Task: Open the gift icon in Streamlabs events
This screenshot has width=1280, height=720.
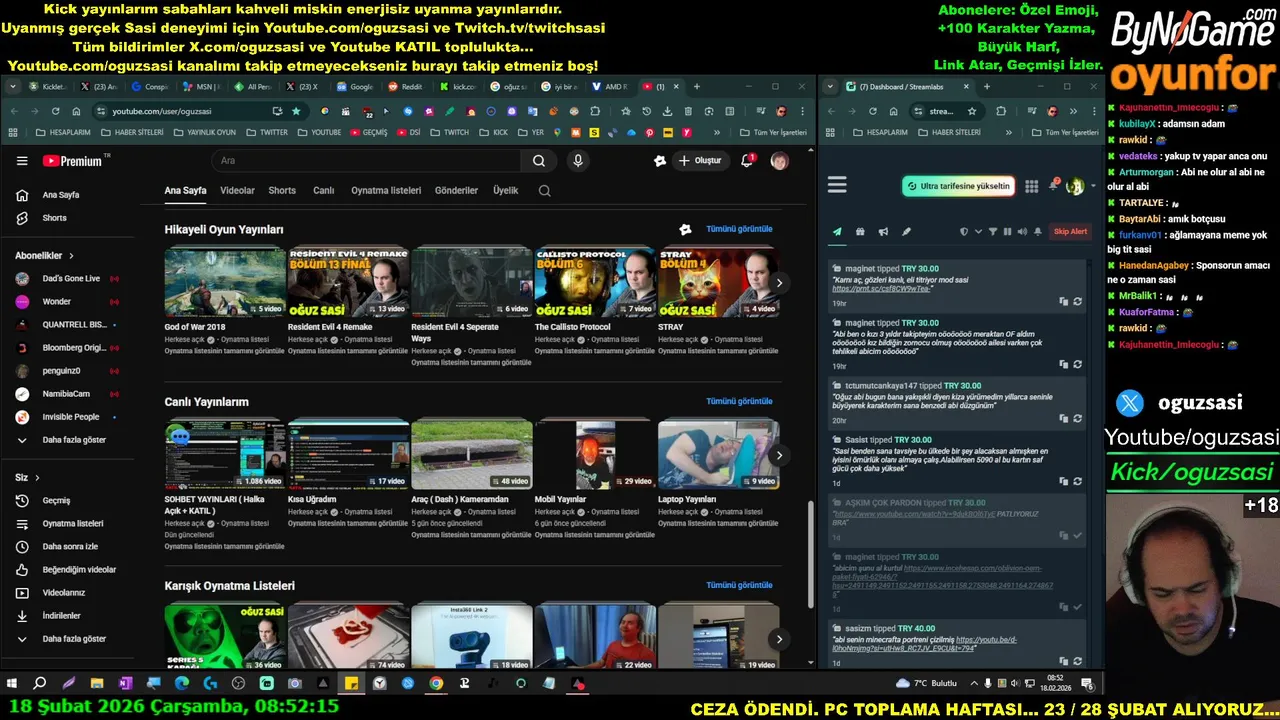Action: (x=860, y=232)
